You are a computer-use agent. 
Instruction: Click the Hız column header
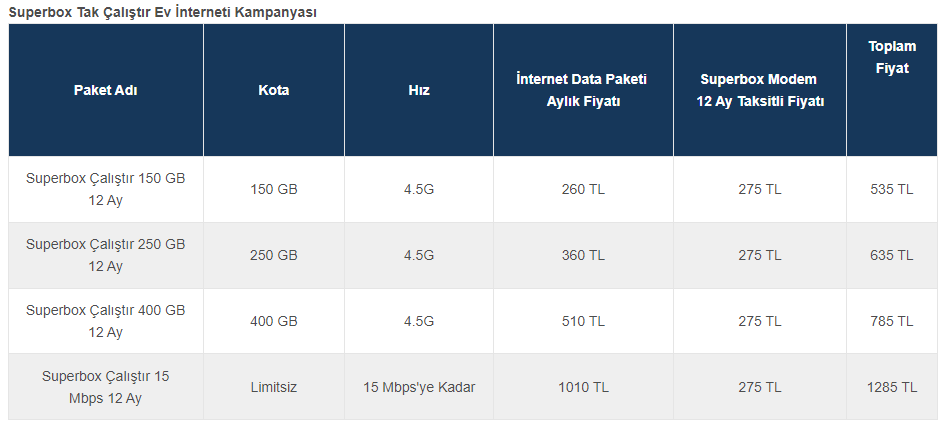[x=419, y=90]
